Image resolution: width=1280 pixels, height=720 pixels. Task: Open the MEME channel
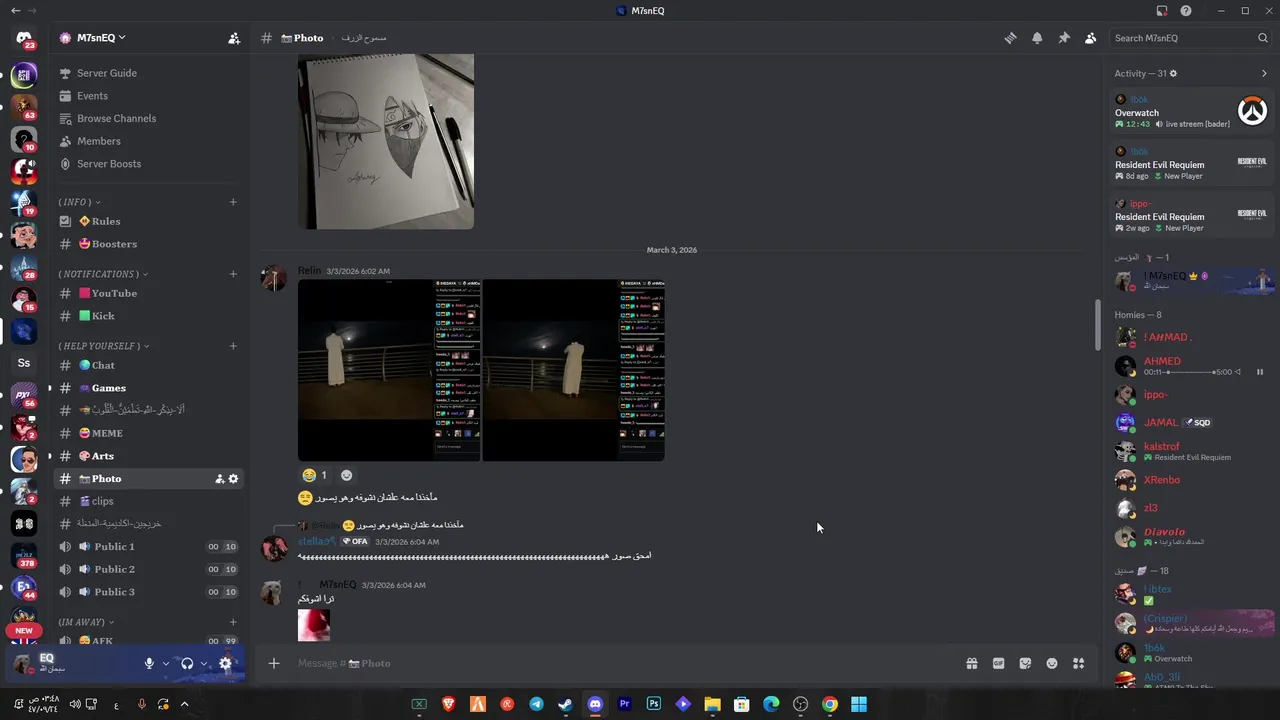click(x=150, y=433)
